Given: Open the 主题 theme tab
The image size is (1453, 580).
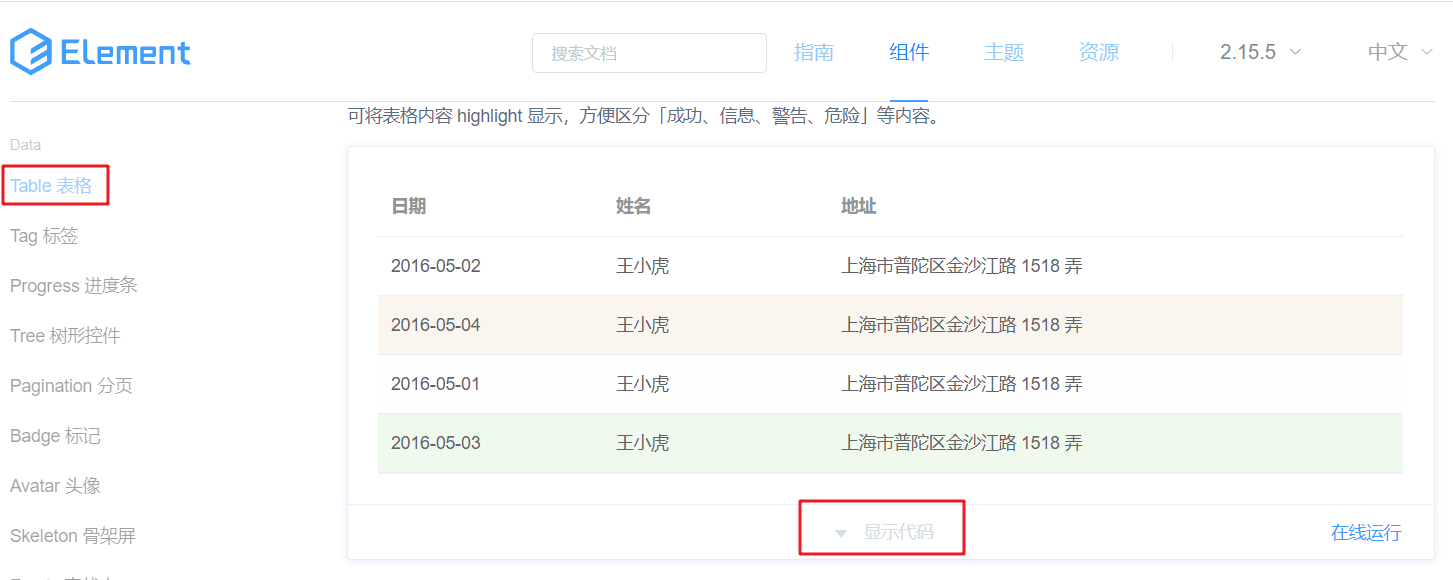Looking at the screenshot, I should click(x=1003, y=52).
